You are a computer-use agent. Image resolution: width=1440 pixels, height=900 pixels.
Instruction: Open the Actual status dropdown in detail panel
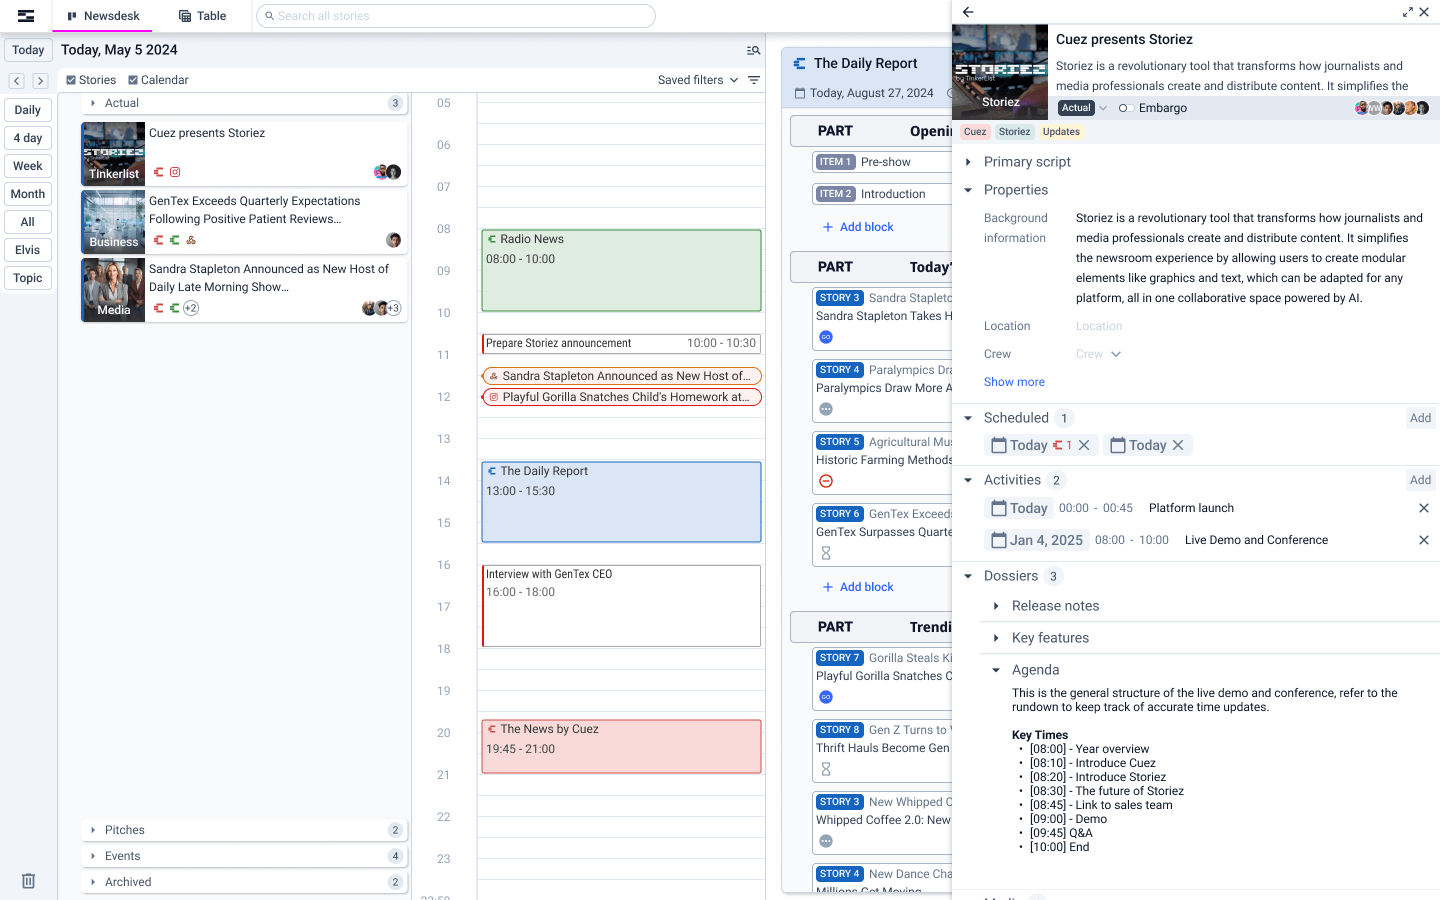click(x=1084, y=108)
